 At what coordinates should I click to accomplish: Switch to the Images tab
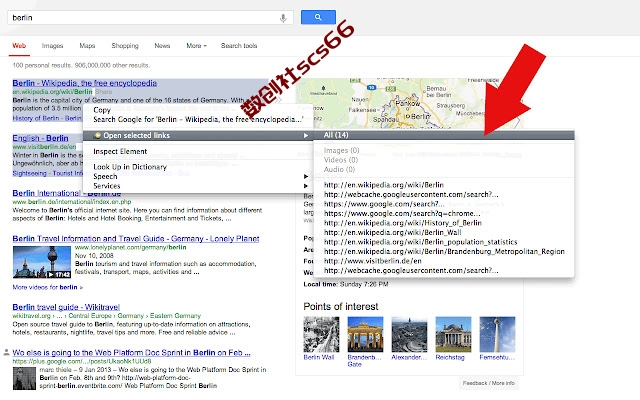pos(52,46)
